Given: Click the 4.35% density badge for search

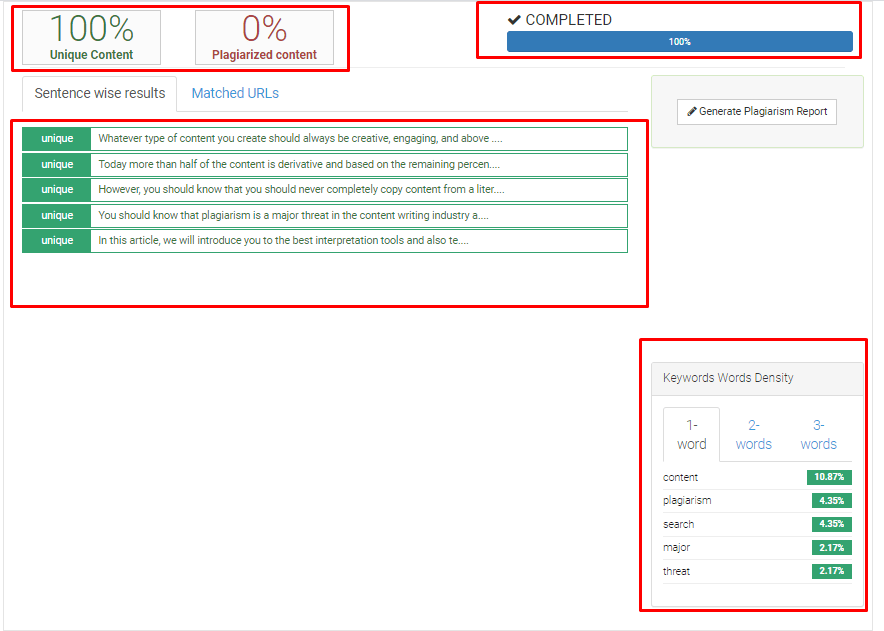Looking at the screenshot, I should click(832, 524).
